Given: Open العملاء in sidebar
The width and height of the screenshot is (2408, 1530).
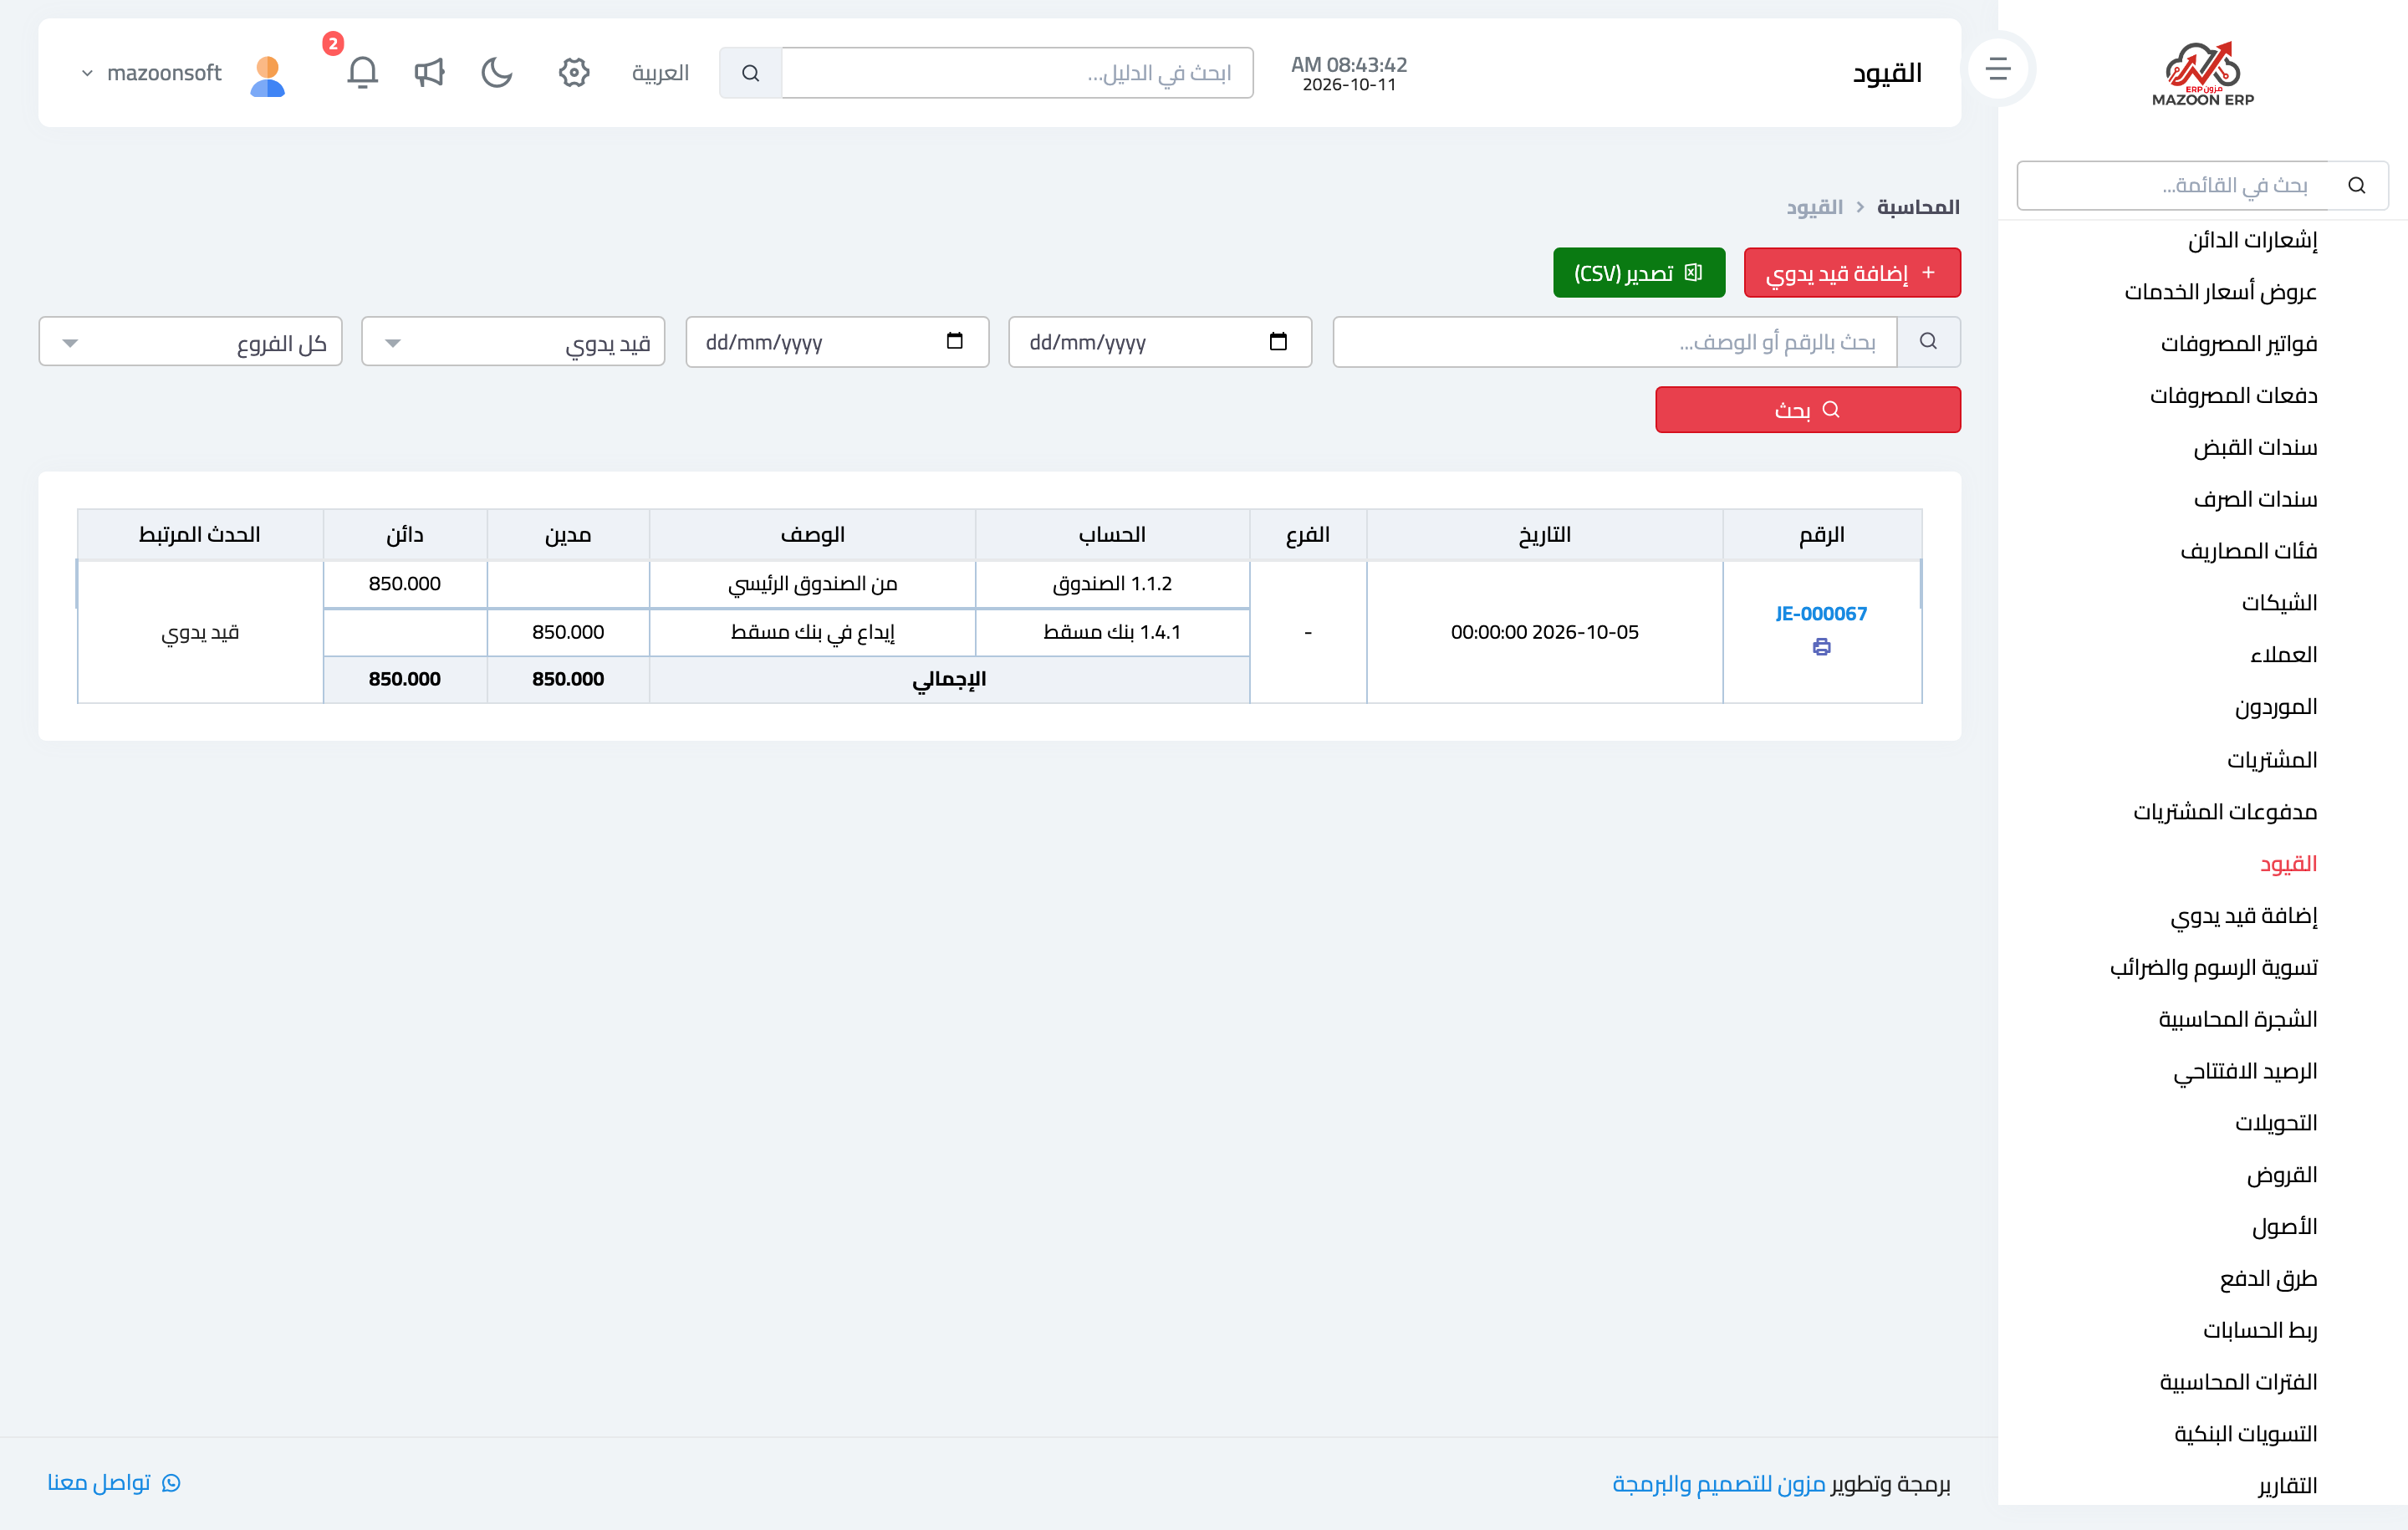Looking at the screenshot, I should [2284, 655].
